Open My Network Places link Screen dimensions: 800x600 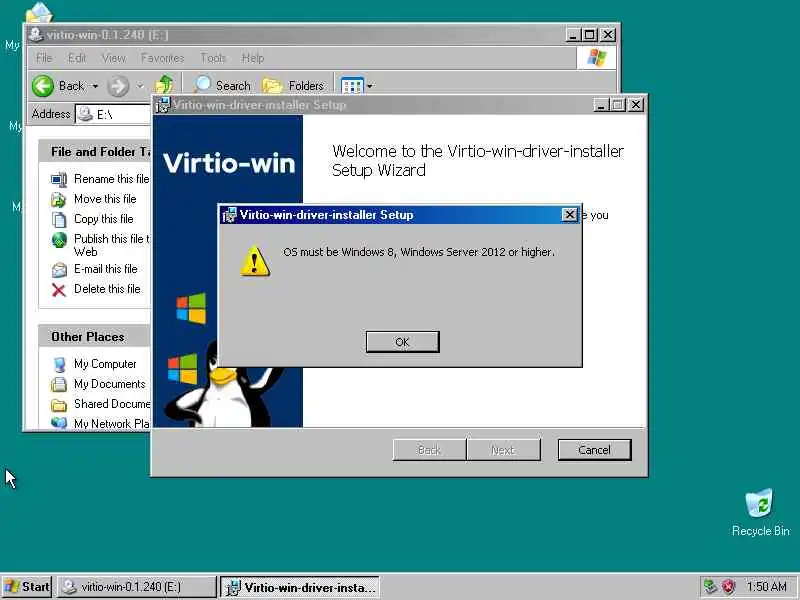click(x=112, y=423)
